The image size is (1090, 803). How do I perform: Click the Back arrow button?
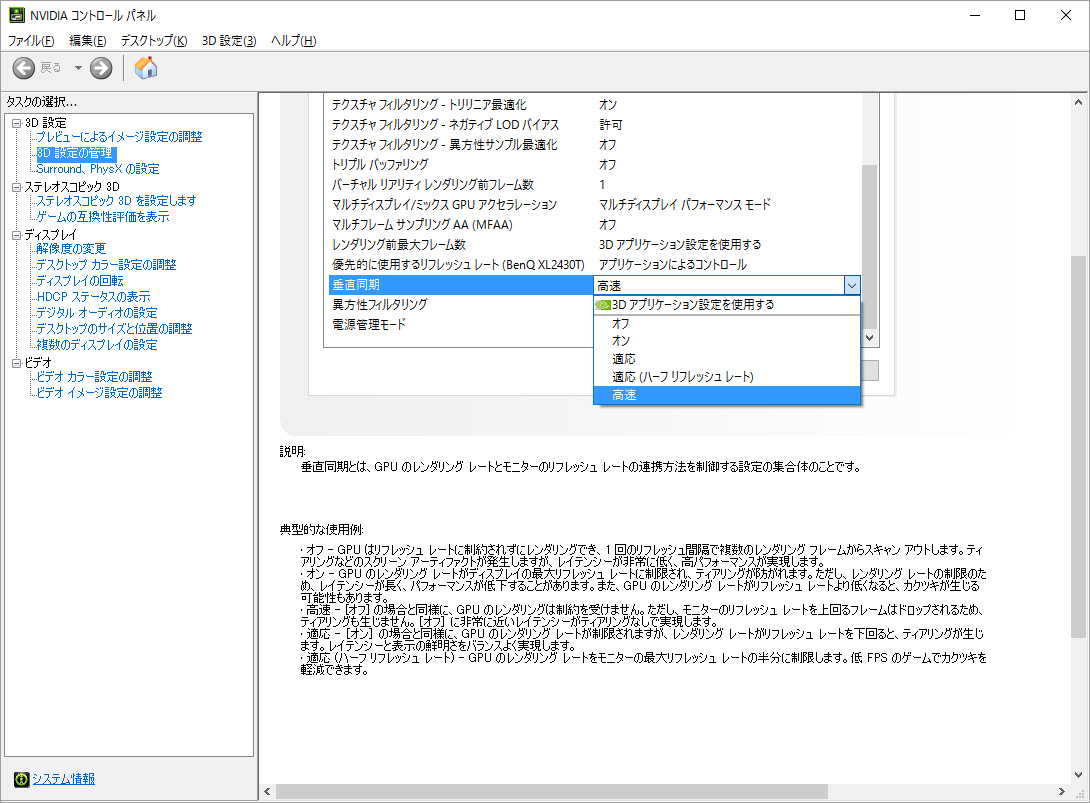tap(24, 68)
